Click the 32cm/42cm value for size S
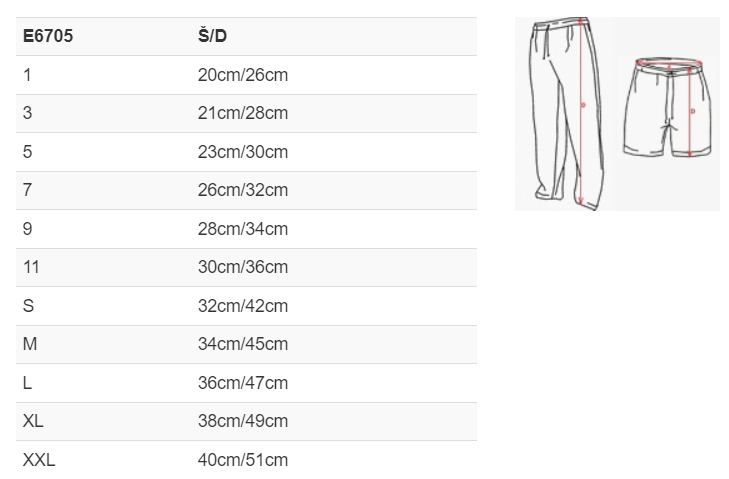The image size is (729, 479). point(243,306)
